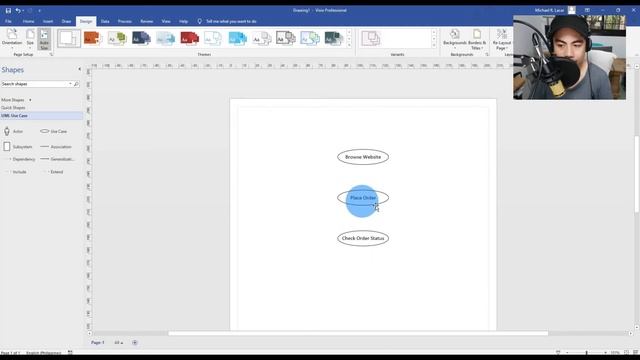
Task: Select the Extend connector shape
Action: 52,172
